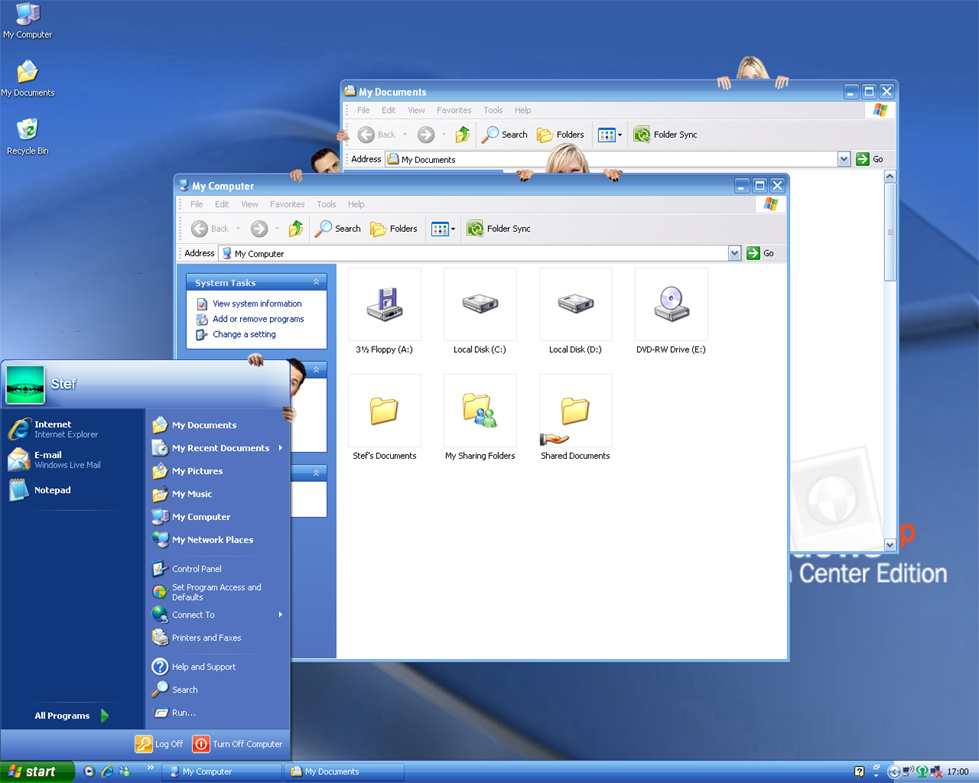979x783 pixels.
Task: Click the All Programs button
Action: (x=70, y=716)
